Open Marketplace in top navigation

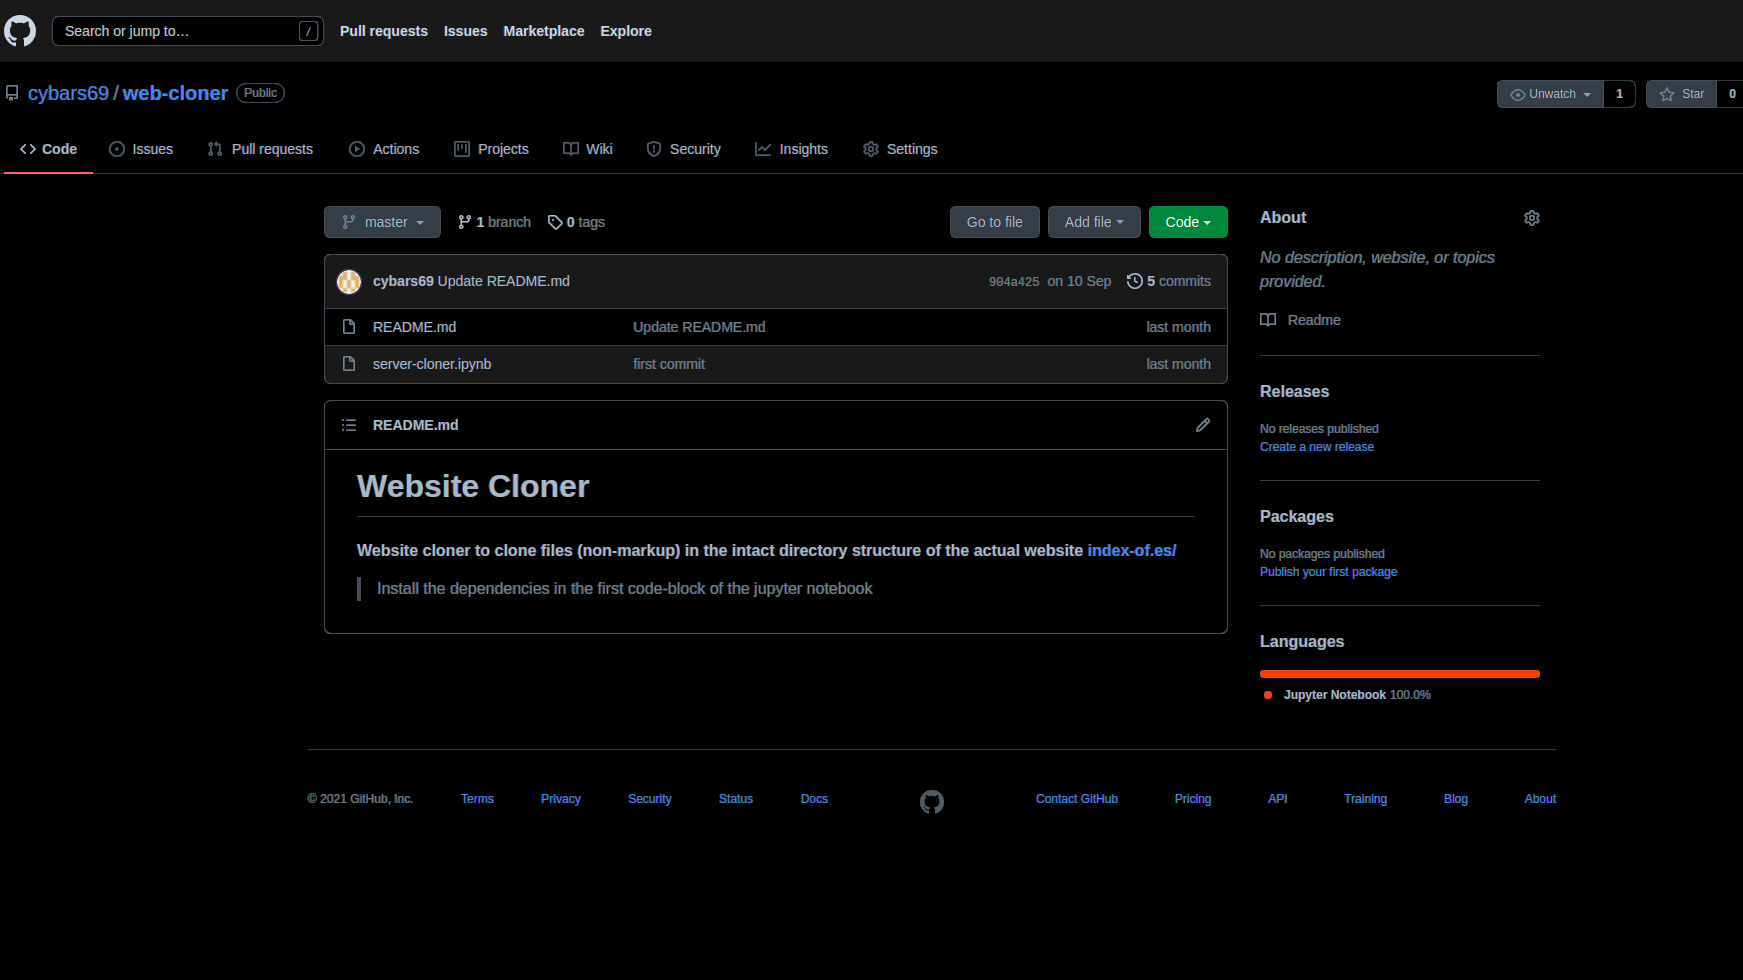pyautogui.click(x=544, y=31)
